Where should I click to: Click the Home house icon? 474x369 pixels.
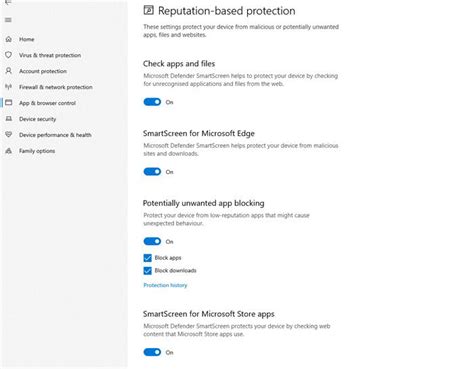point(9,39)
